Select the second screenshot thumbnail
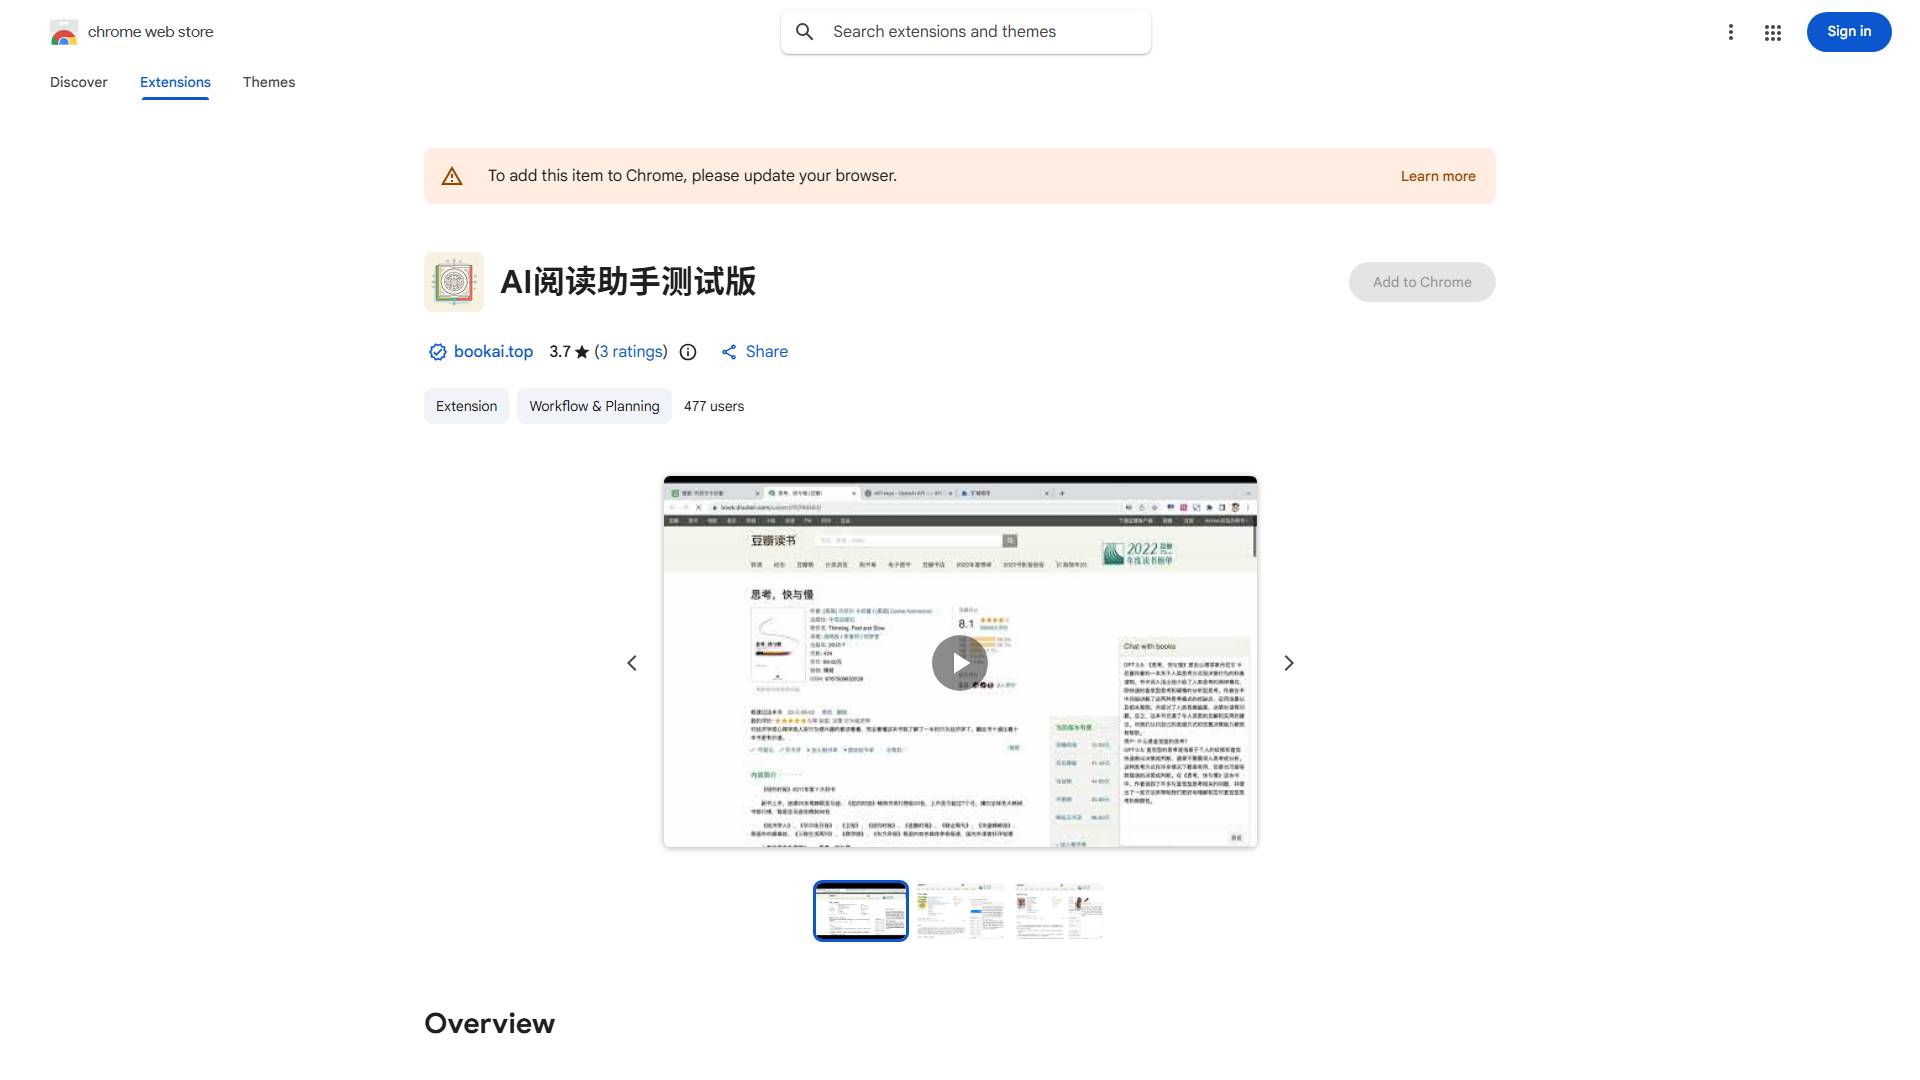This screenshot has height=1080, width=1920. pyautogui.click(x=959, y=910)
